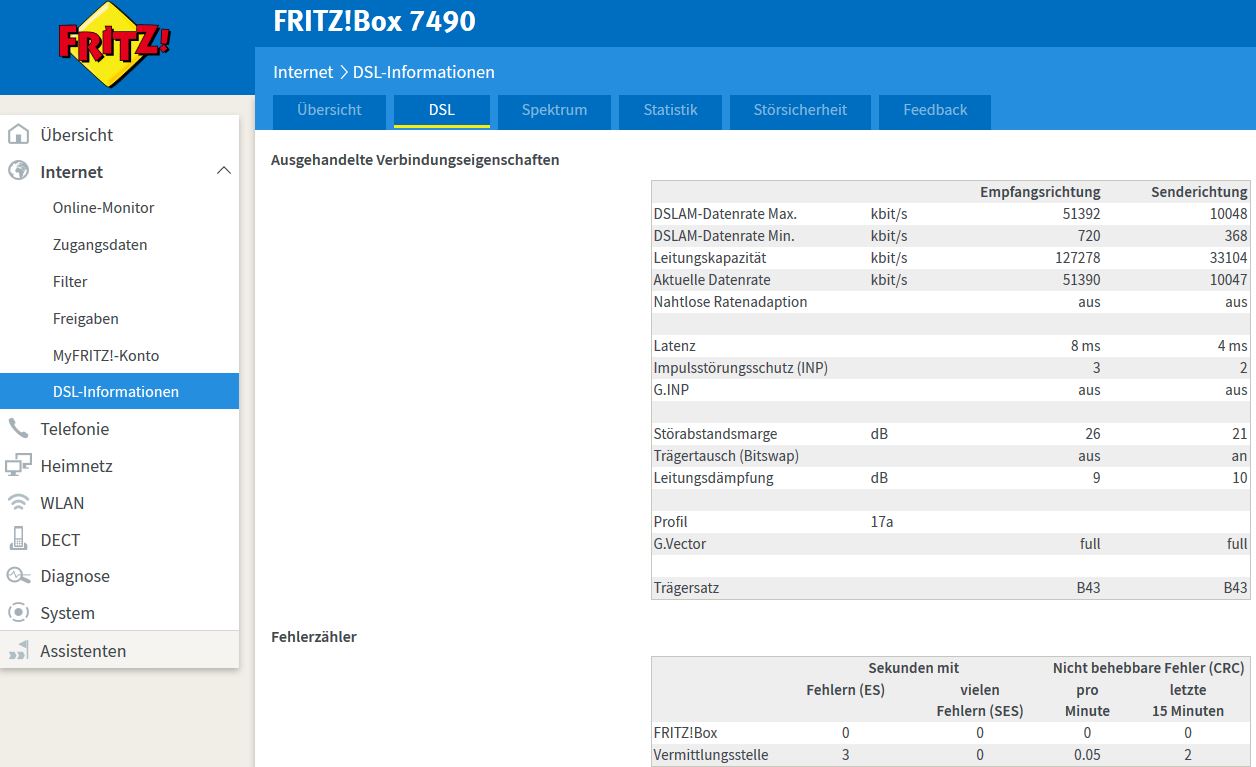Click the Leitungsdämpfung row label
The width and height of the screenshot is (1256, 767).
714,478
